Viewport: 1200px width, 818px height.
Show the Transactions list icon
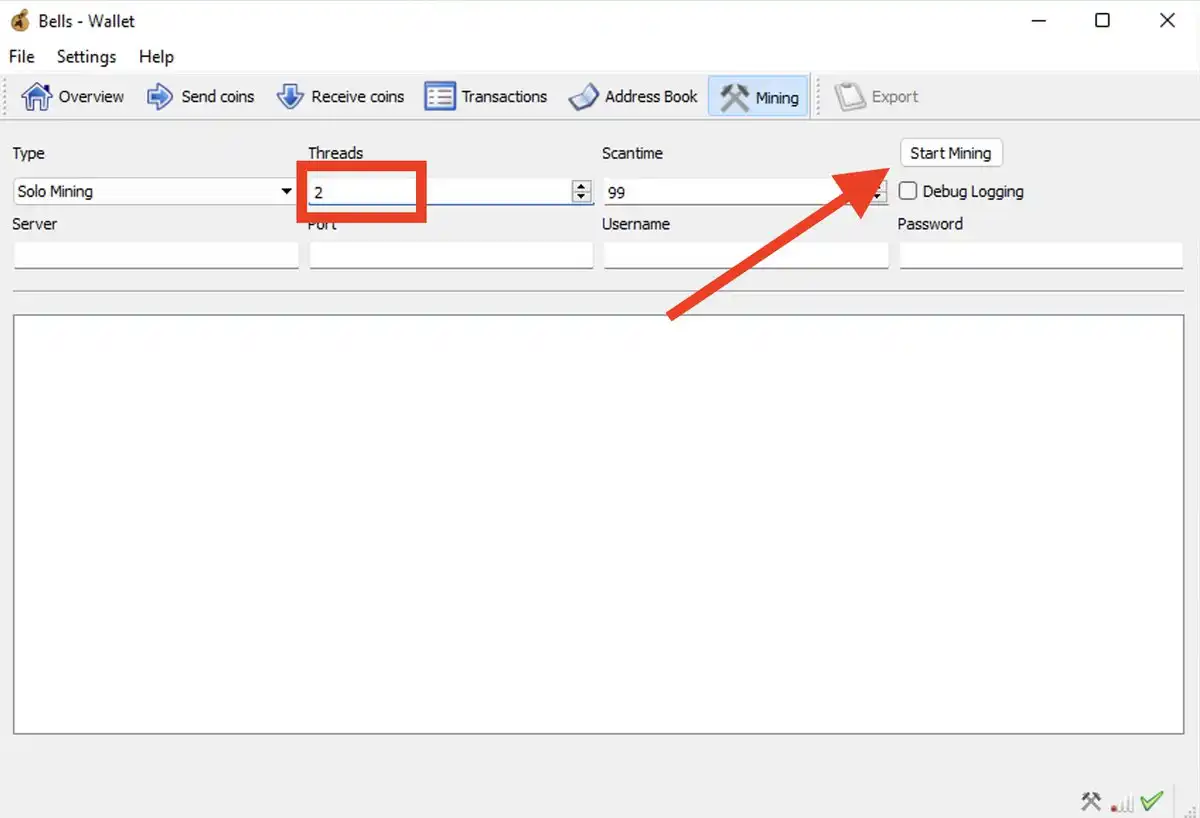(x=440, y=97)
